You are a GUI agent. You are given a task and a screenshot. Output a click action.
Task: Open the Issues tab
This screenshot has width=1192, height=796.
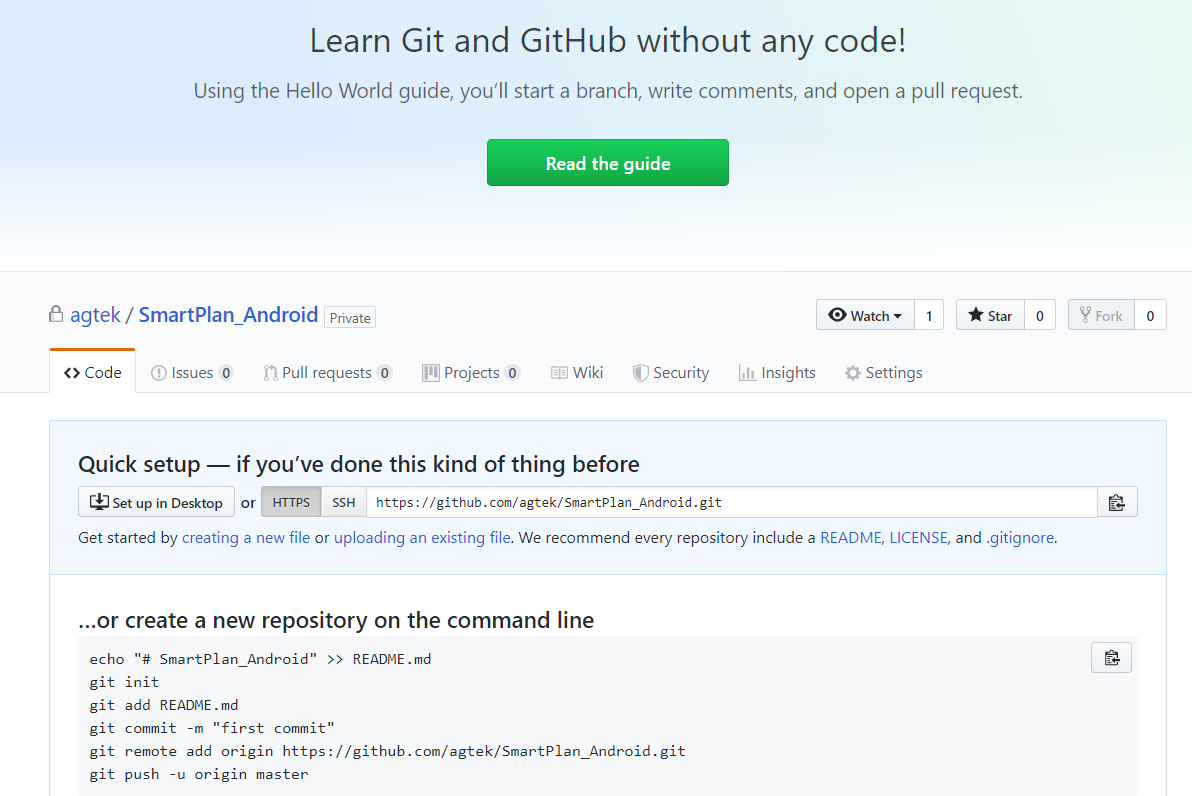tap(192, 373)
